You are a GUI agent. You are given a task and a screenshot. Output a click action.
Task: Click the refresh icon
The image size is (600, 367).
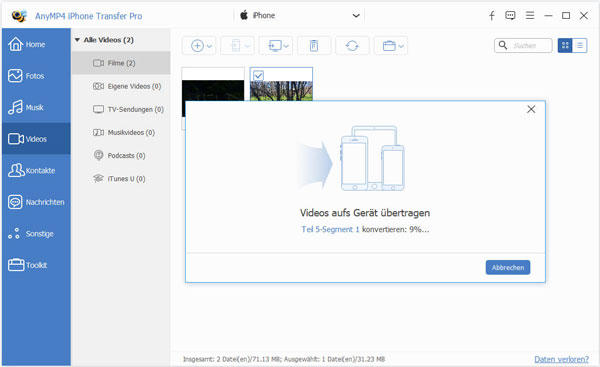coord(352,46)
